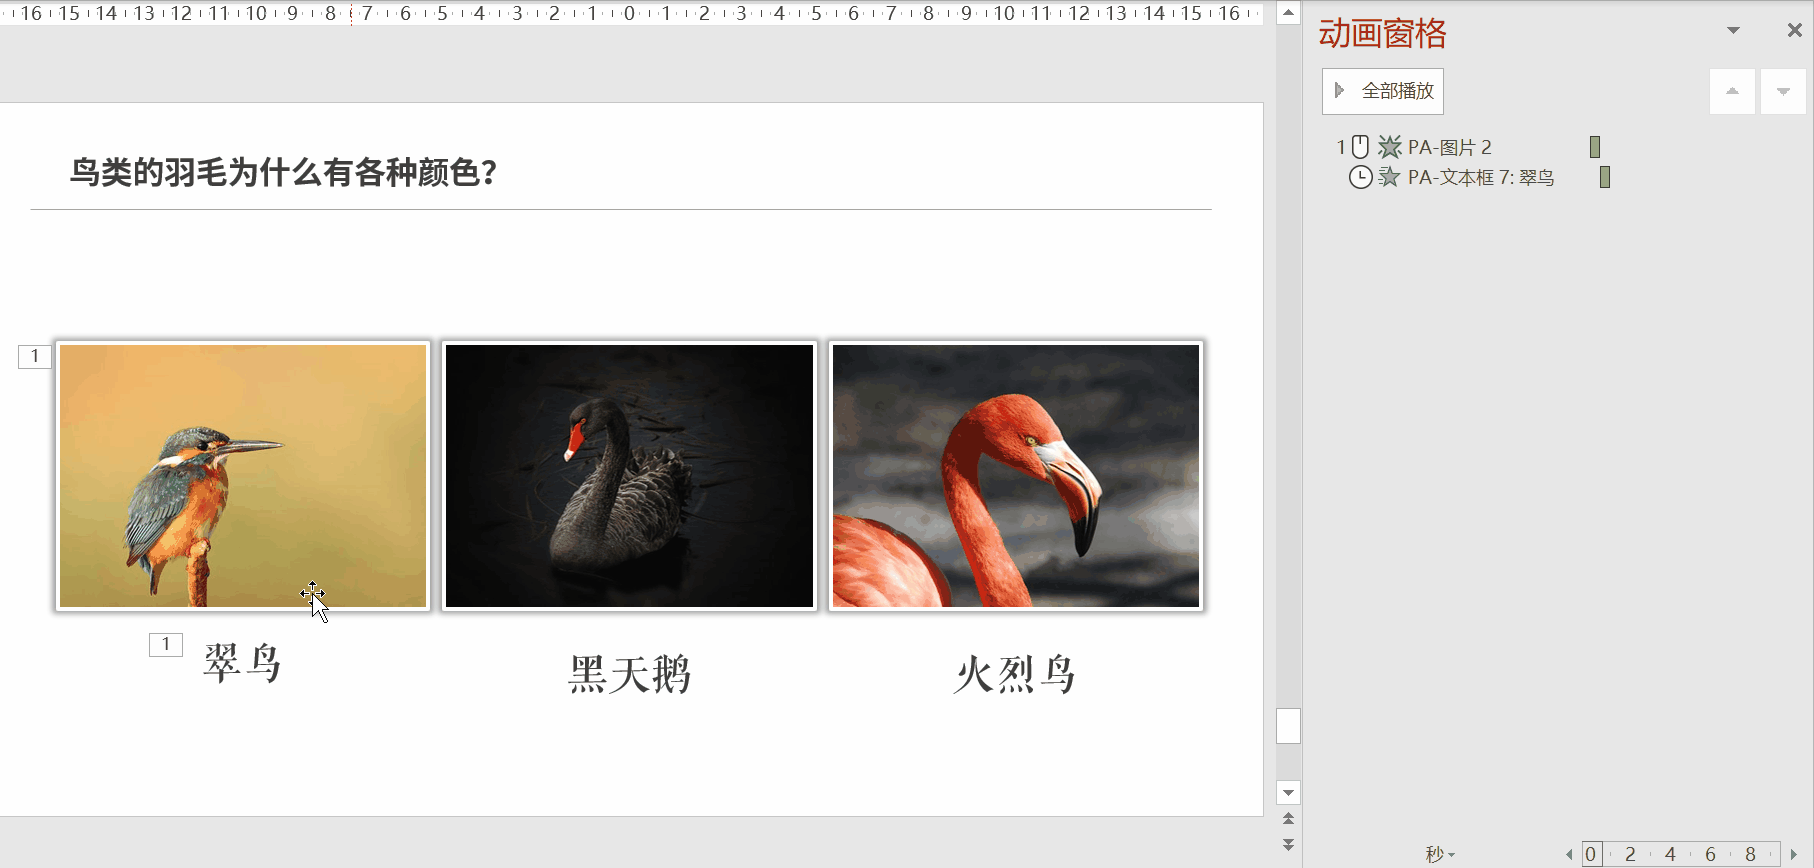1814x868 pixels.
Task: Click the 0 marker on the seconds timeline
Action: click(x=1591, y=854)
